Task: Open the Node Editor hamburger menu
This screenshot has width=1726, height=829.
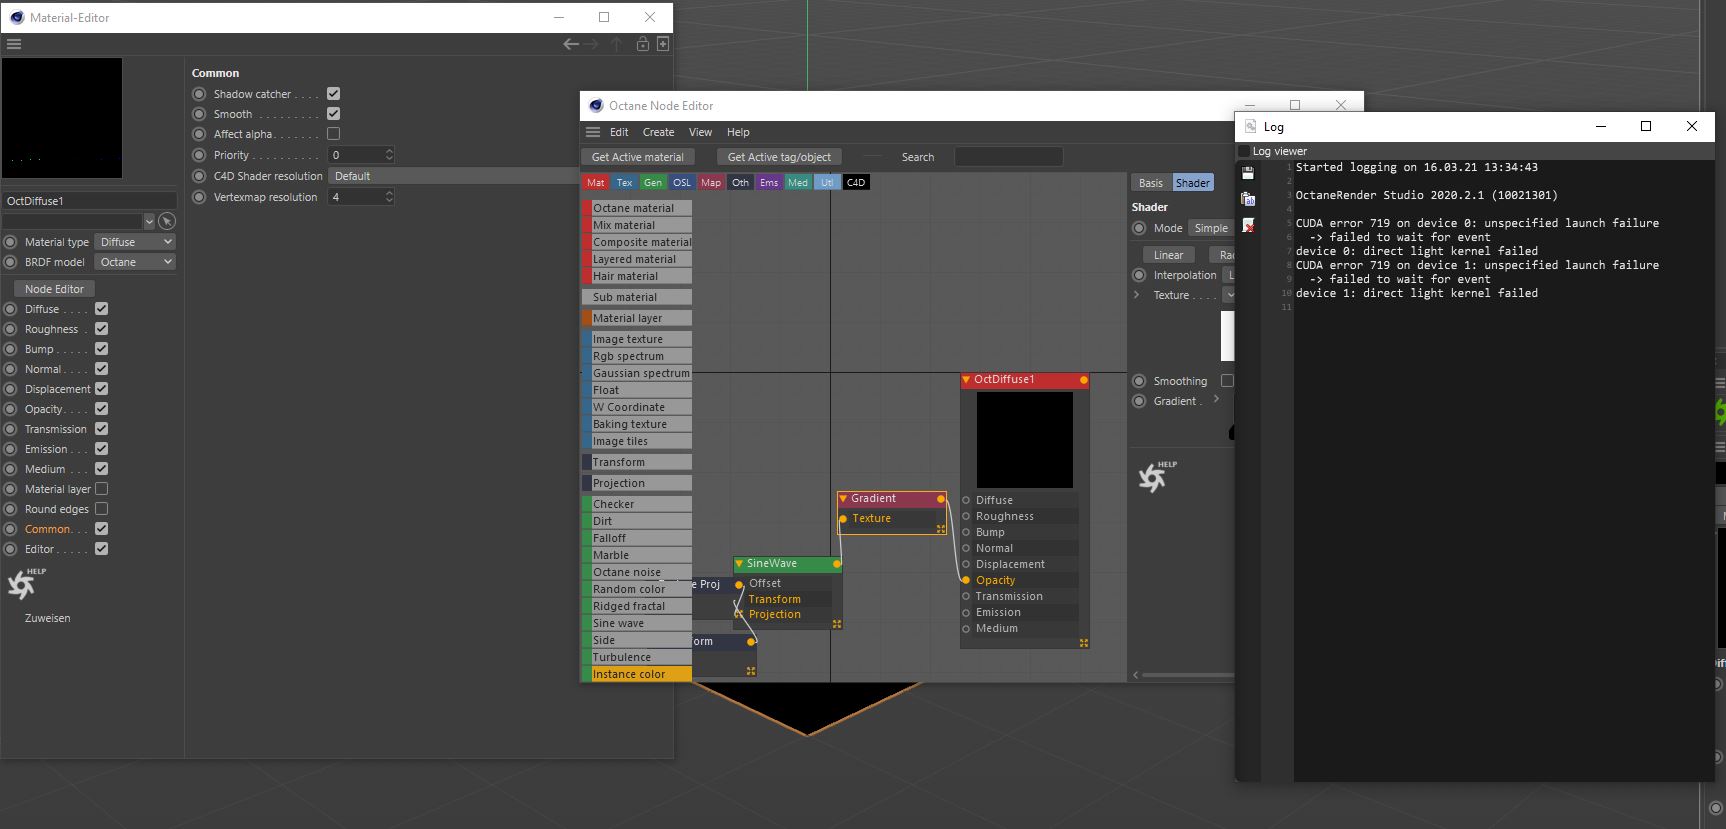Action: [593, 132]
